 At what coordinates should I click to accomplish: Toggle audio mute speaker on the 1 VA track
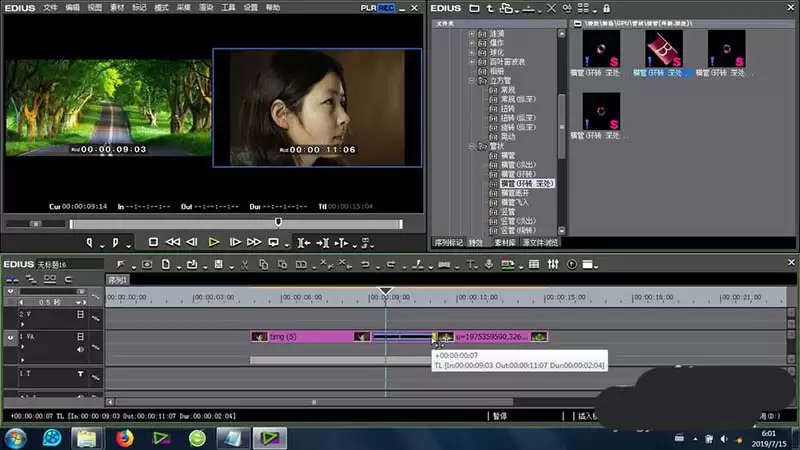[80, 349]
